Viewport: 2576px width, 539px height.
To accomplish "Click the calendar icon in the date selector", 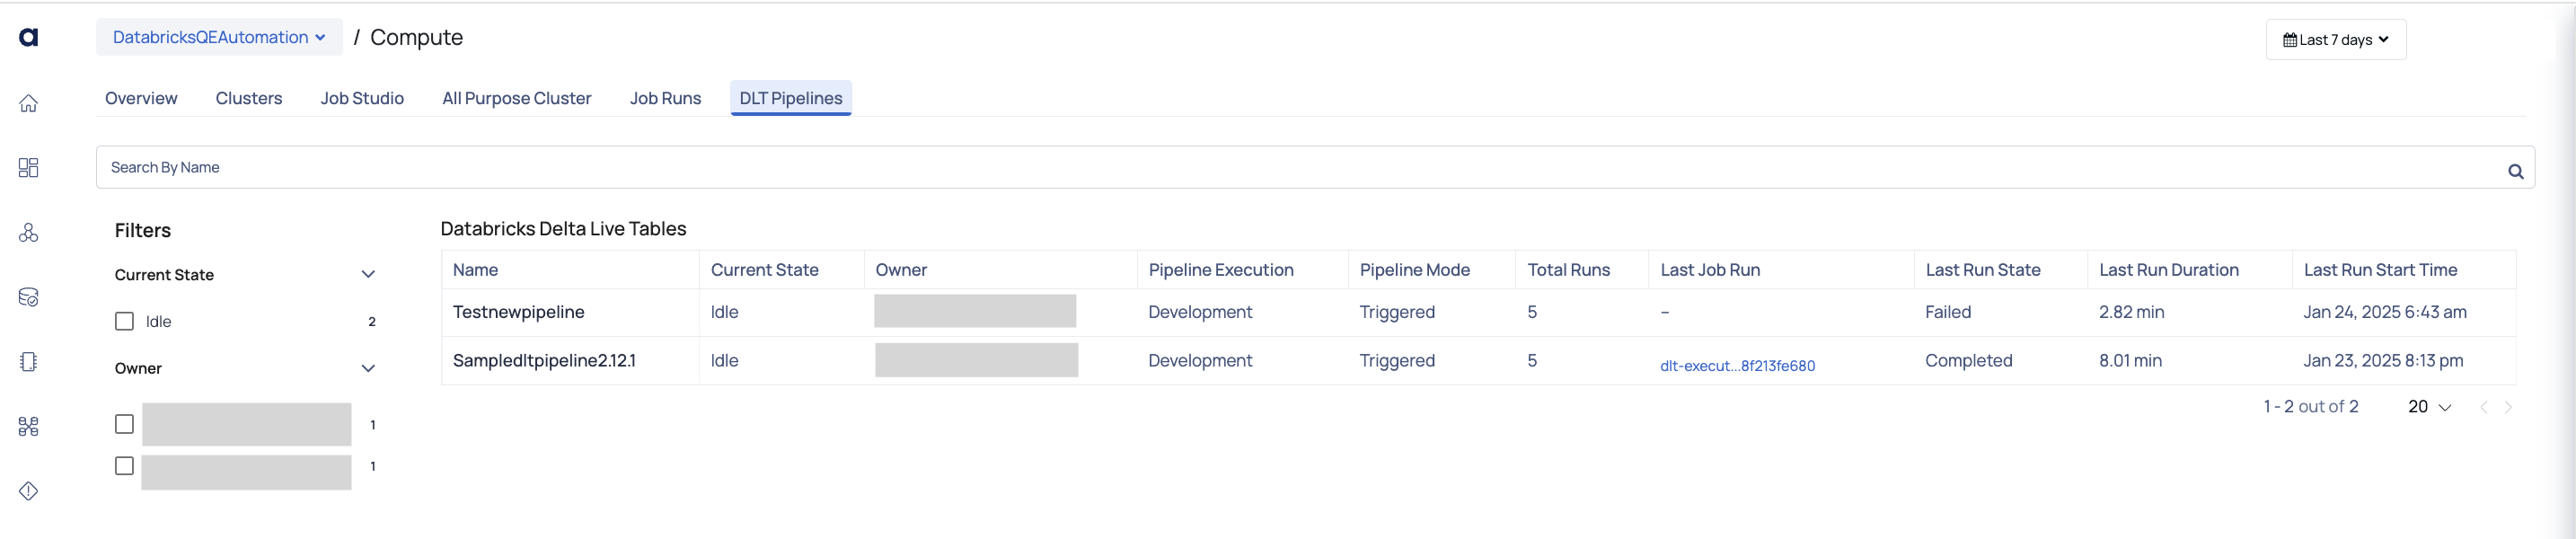I will (2289, 40).
